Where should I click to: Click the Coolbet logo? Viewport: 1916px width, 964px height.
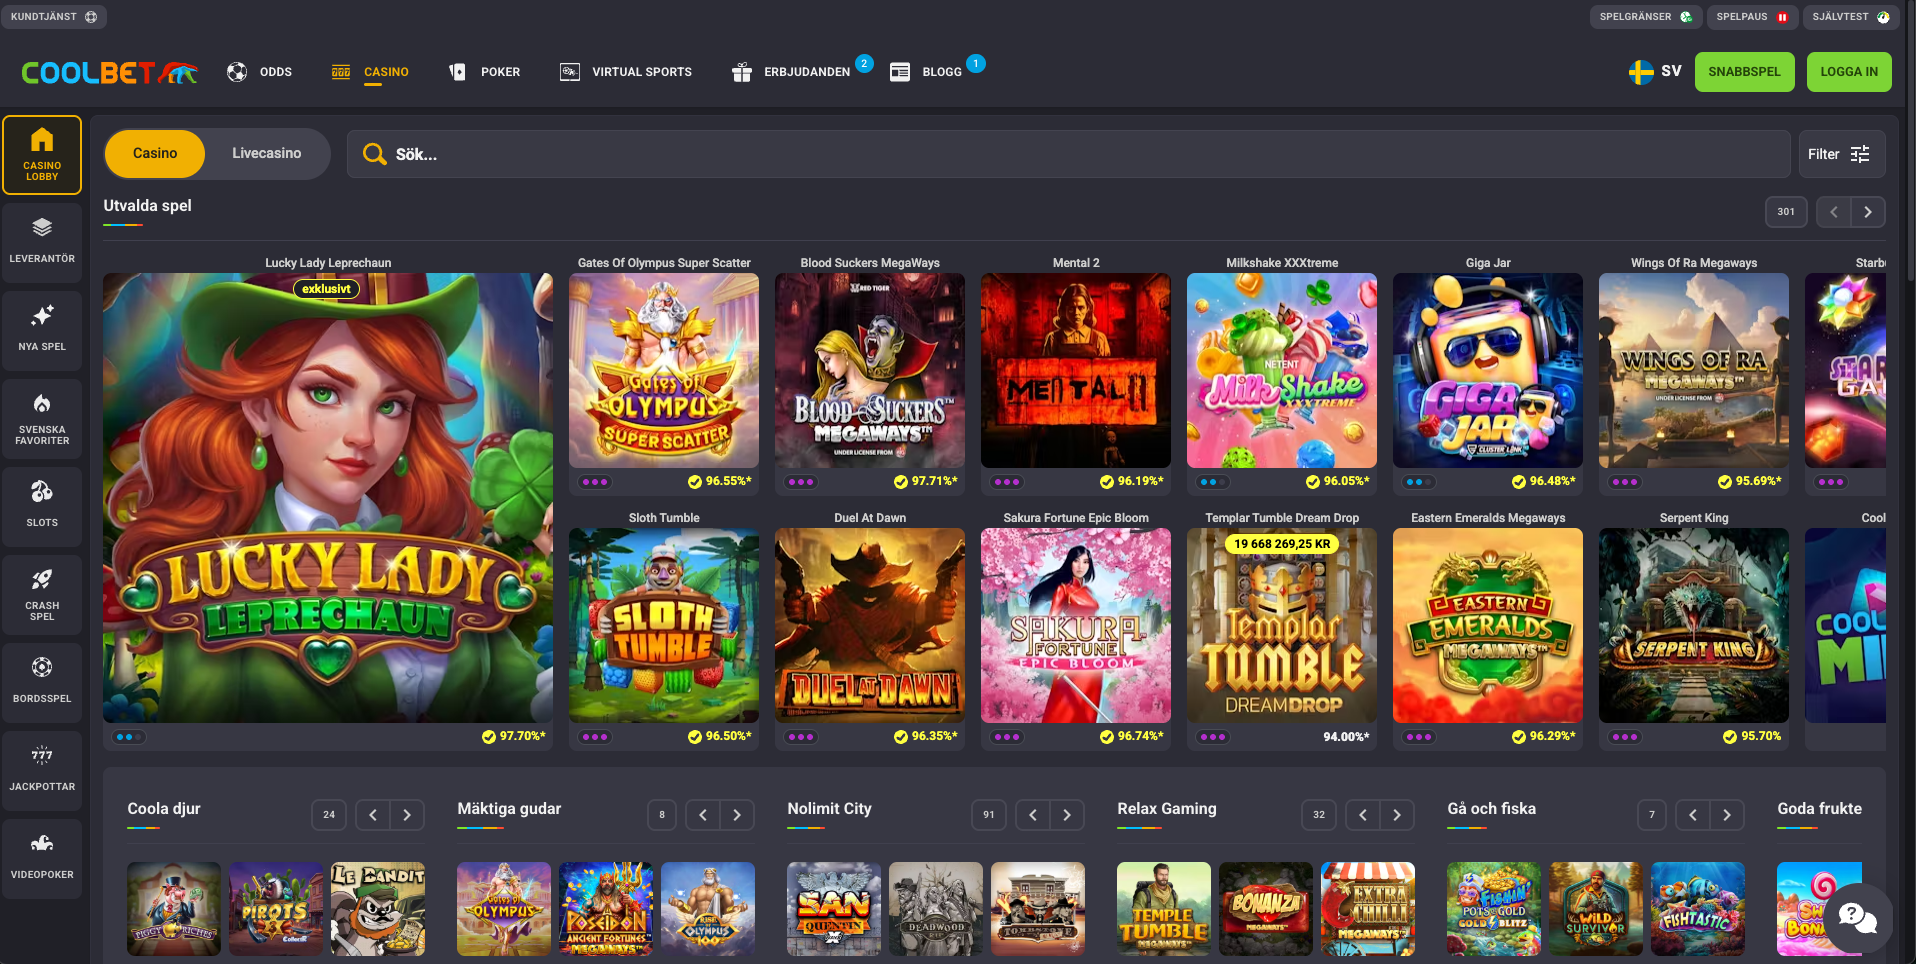pos(109,72)
